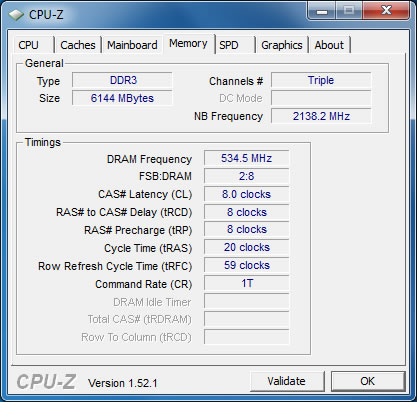Switch to the Graphics tab

[282, 45]
